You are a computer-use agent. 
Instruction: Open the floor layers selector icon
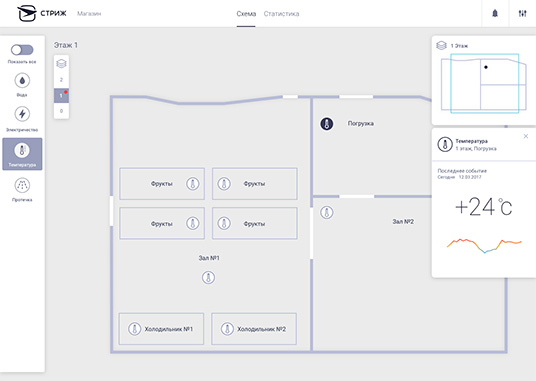click(x=61, y=64)
